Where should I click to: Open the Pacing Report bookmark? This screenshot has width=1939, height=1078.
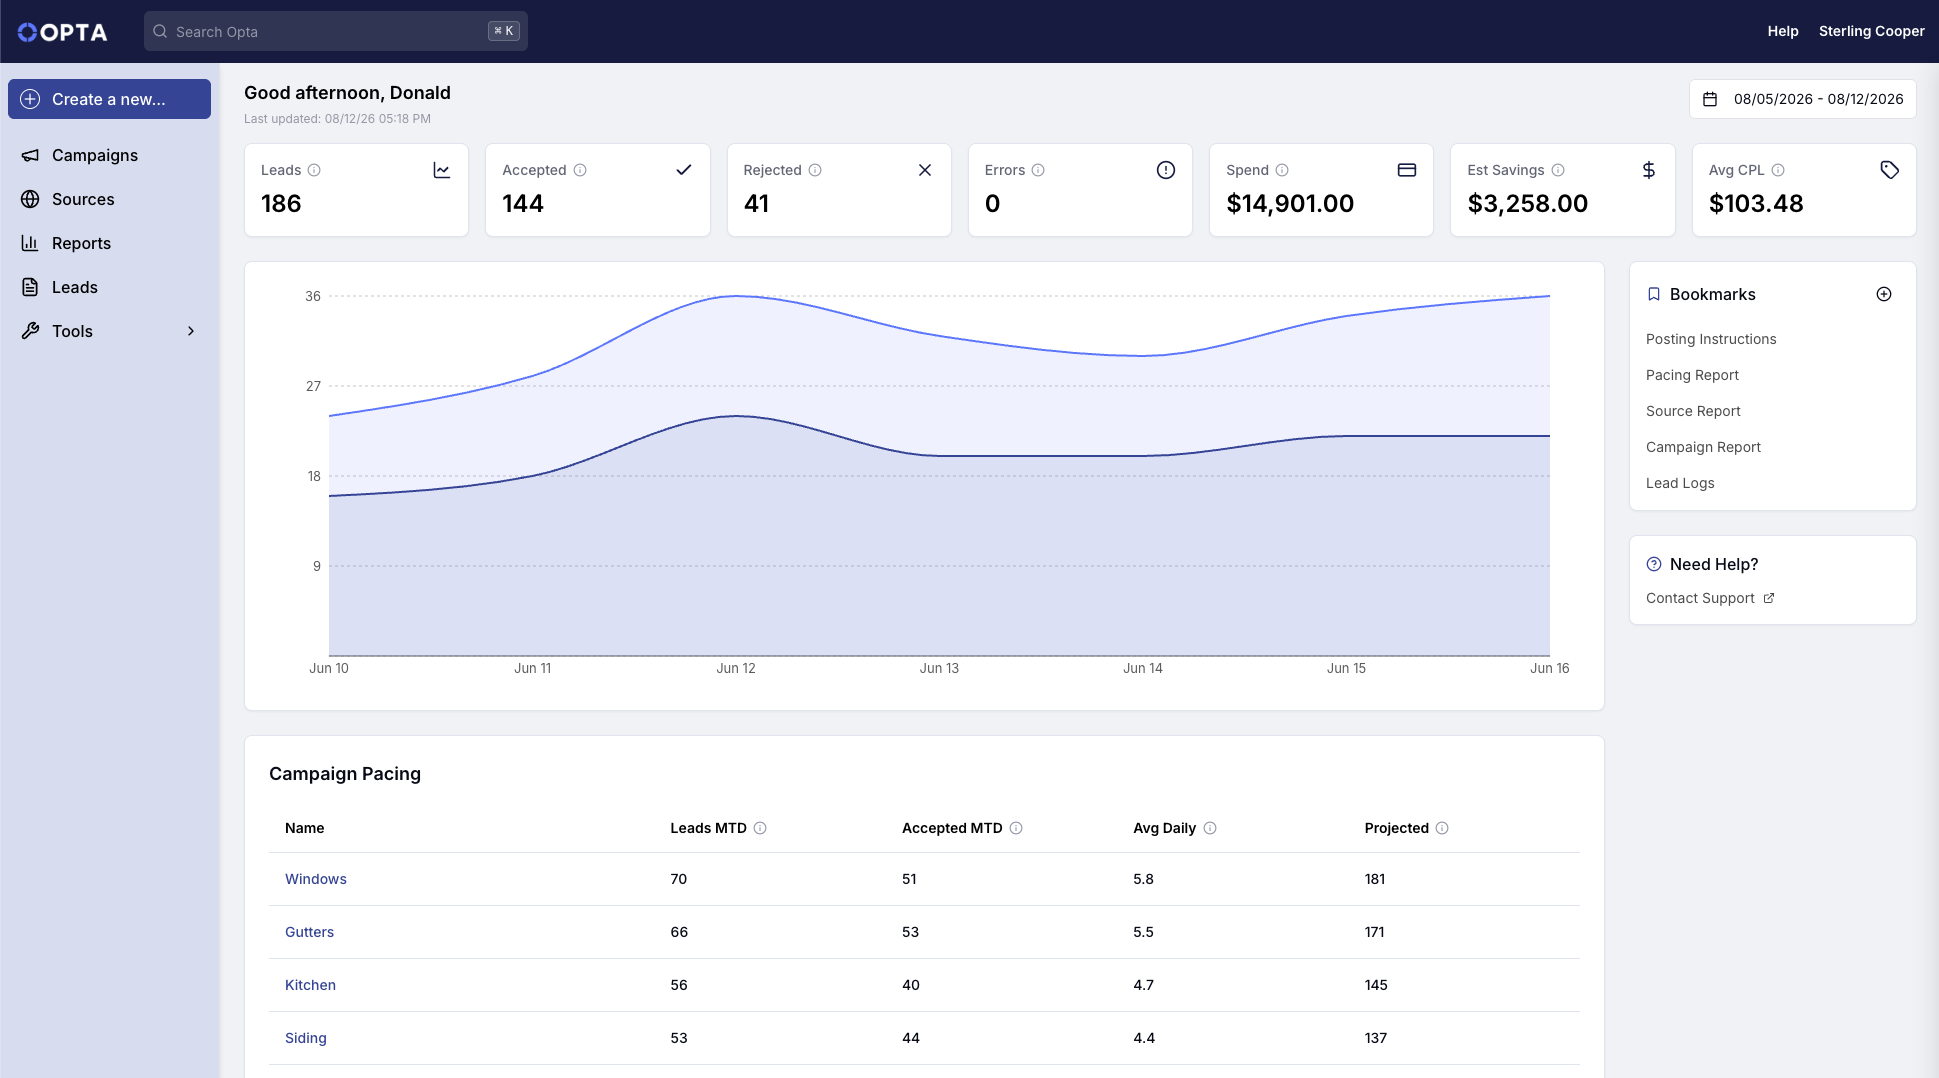point(1692,375)
